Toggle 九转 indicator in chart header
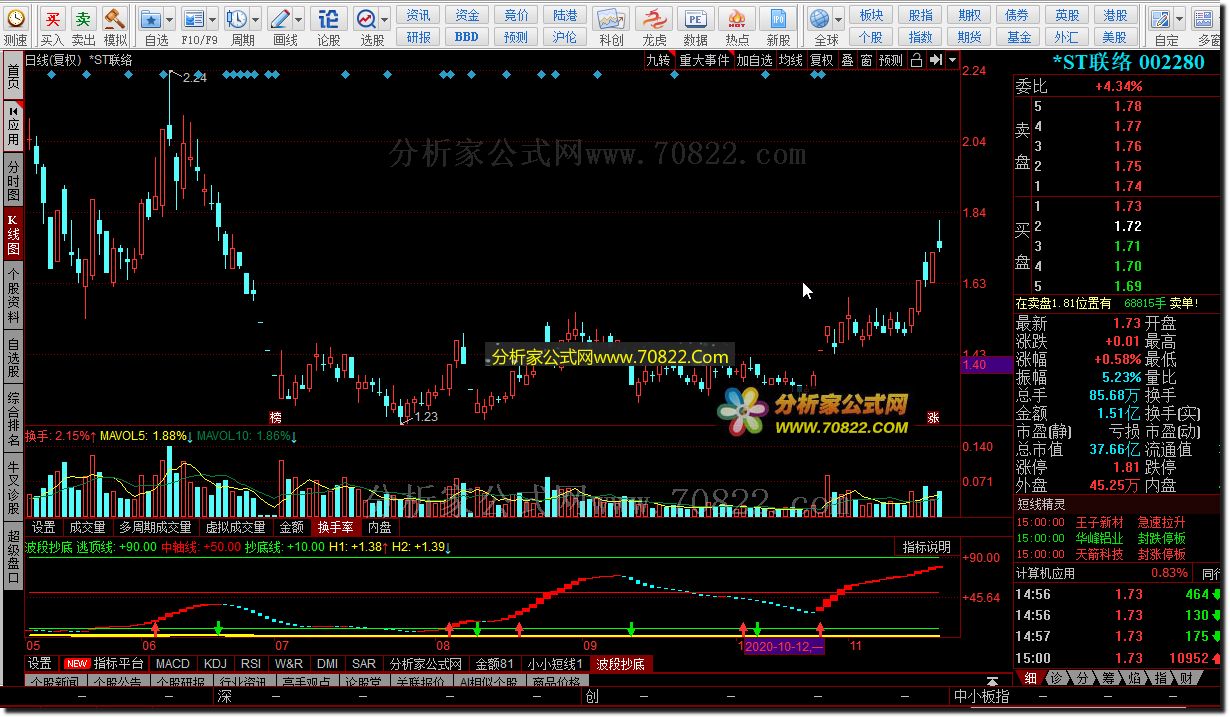The height and width of the screenshot is (717, 1230). [657, 60]
